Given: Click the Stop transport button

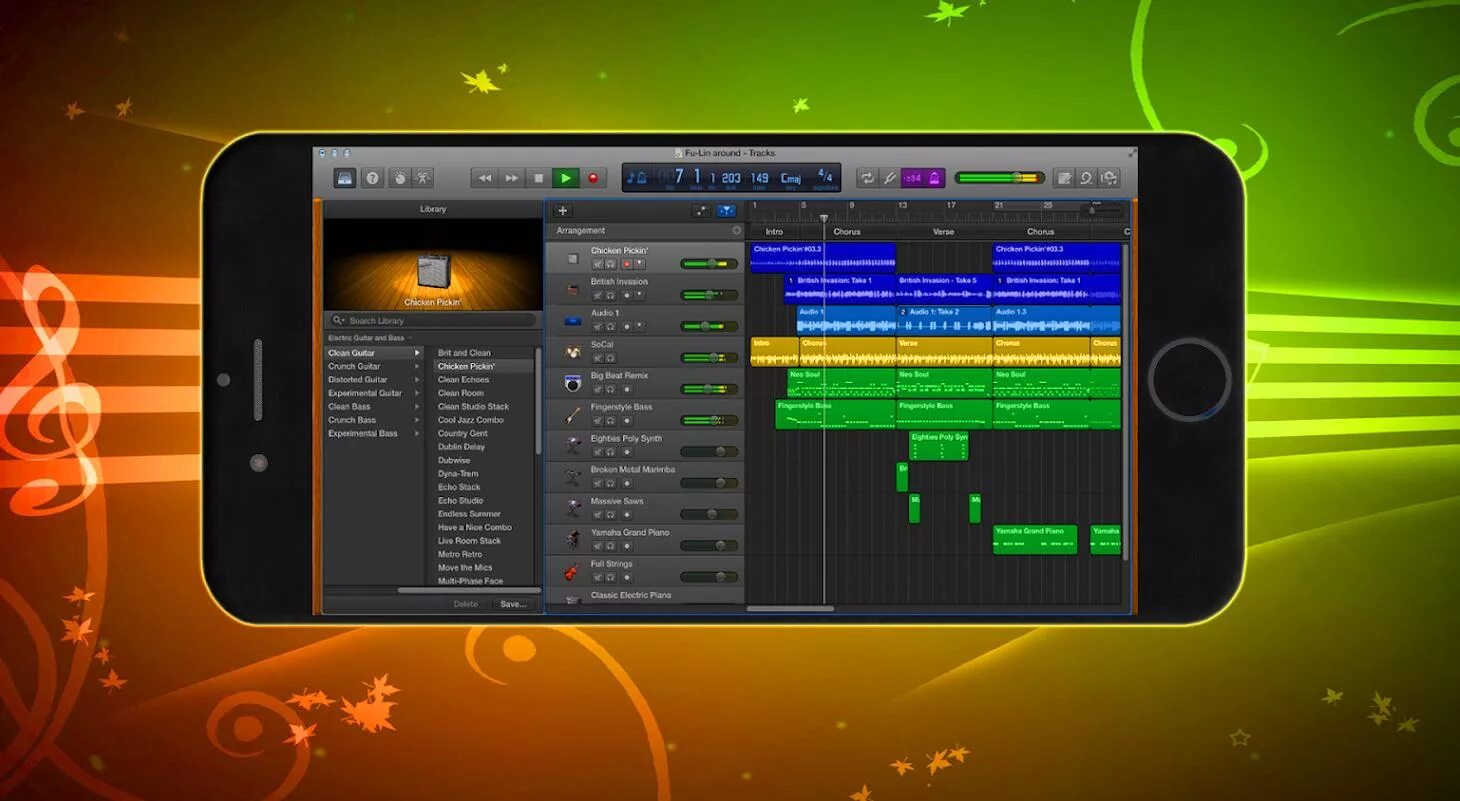Looking at the screenshot, I should 539,178.
